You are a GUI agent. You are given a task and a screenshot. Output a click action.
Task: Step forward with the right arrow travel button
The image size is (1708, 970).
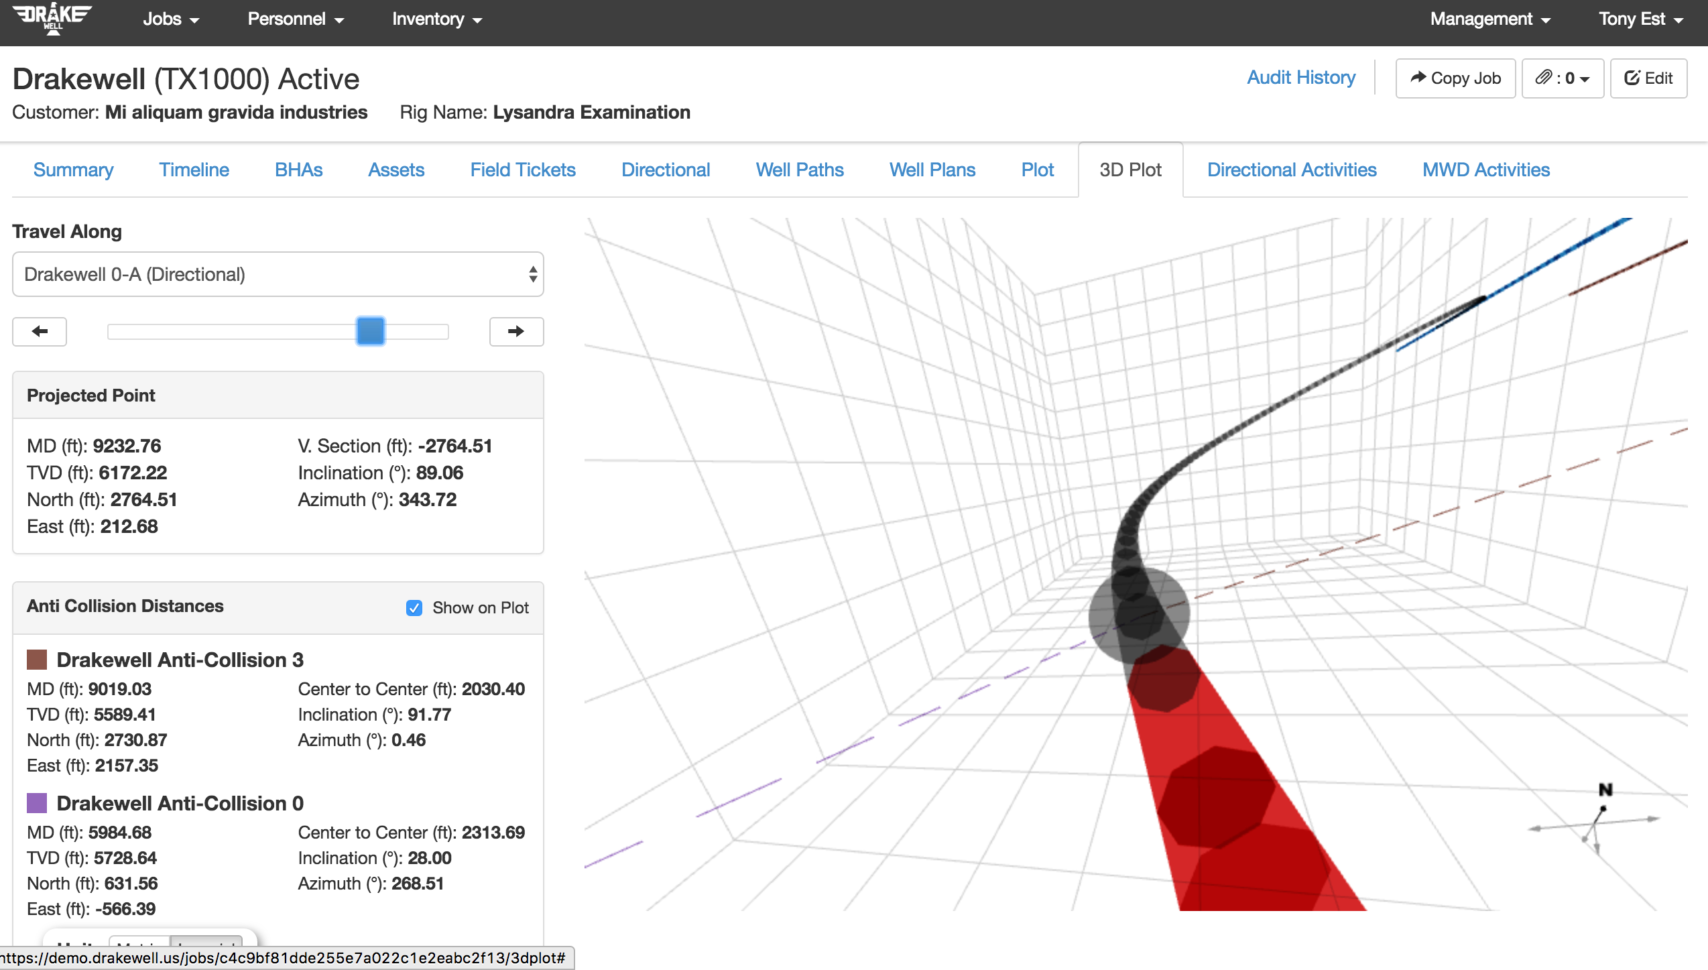pyautogui.click(x=516, y=331)
